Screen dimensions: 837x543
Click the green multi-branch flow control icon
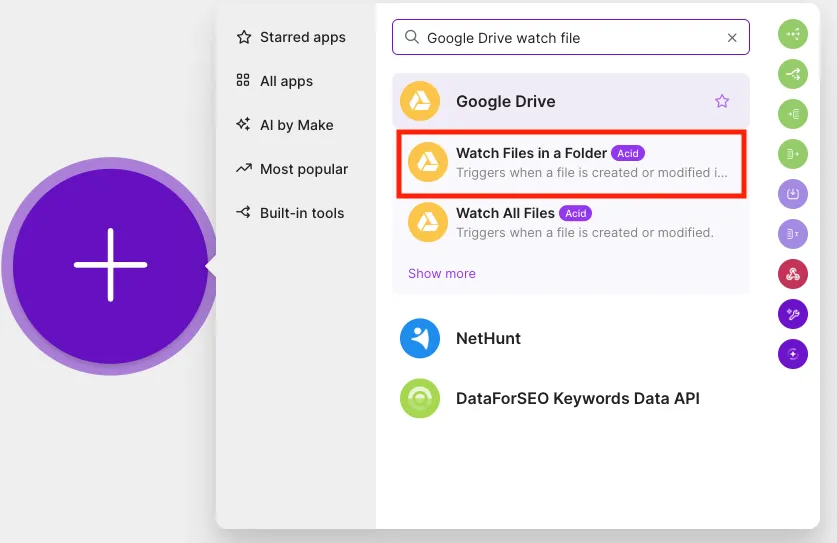tap(793, 34)
